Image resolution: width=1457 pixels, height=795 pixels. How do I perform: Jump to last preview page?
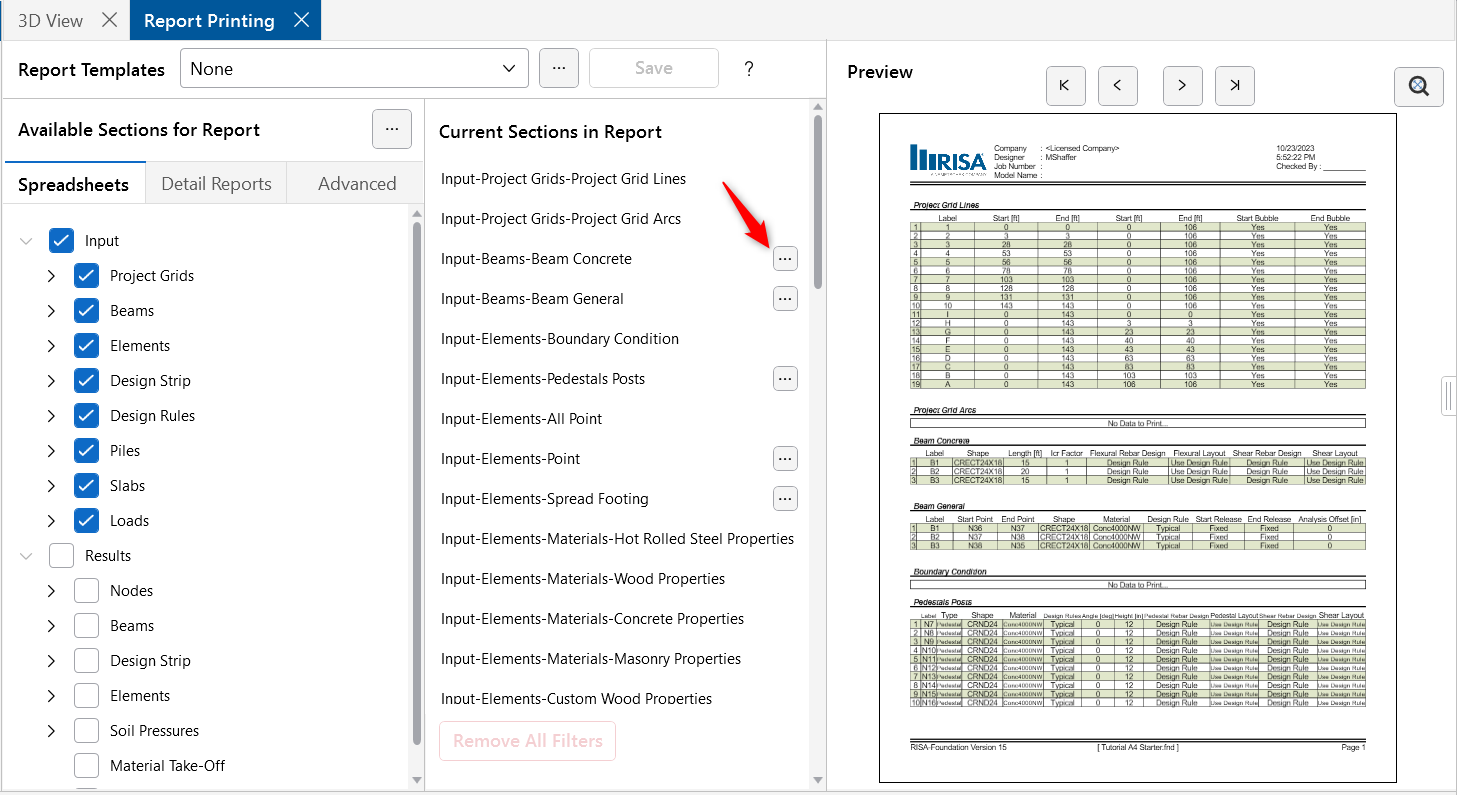(x=1234, y=86)
